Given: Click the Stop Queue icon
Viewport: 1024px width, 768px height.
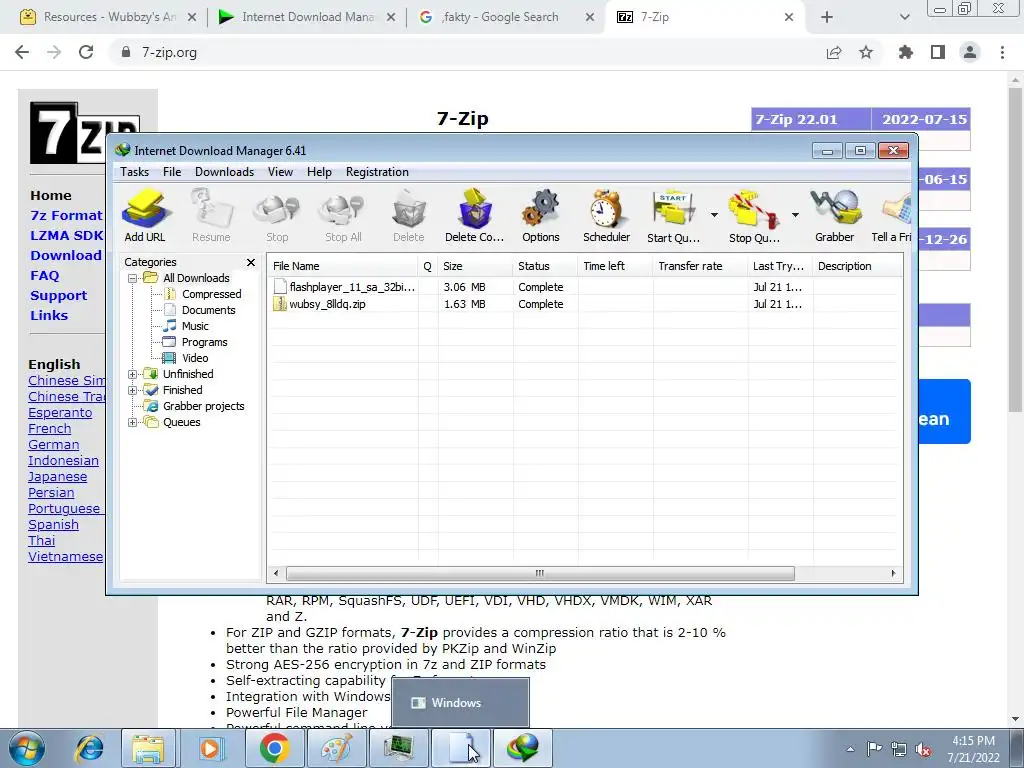Looking at the screenshot, I should coord(754,216).
